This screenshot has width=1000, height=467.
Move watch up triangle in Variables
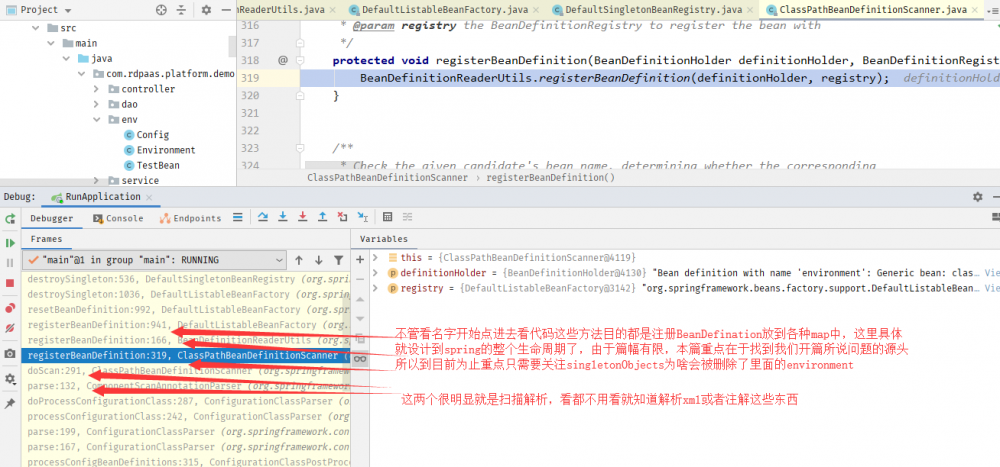360,299
